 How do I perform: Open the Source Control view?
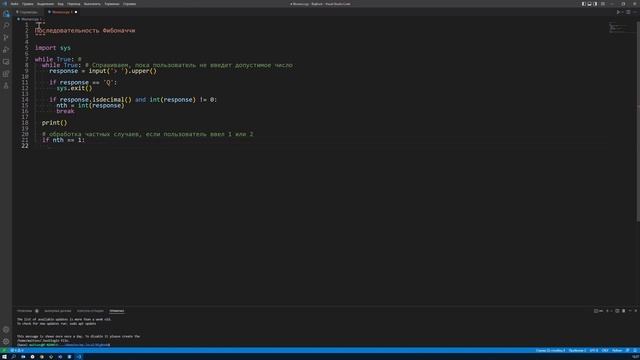tap(6, 38)
